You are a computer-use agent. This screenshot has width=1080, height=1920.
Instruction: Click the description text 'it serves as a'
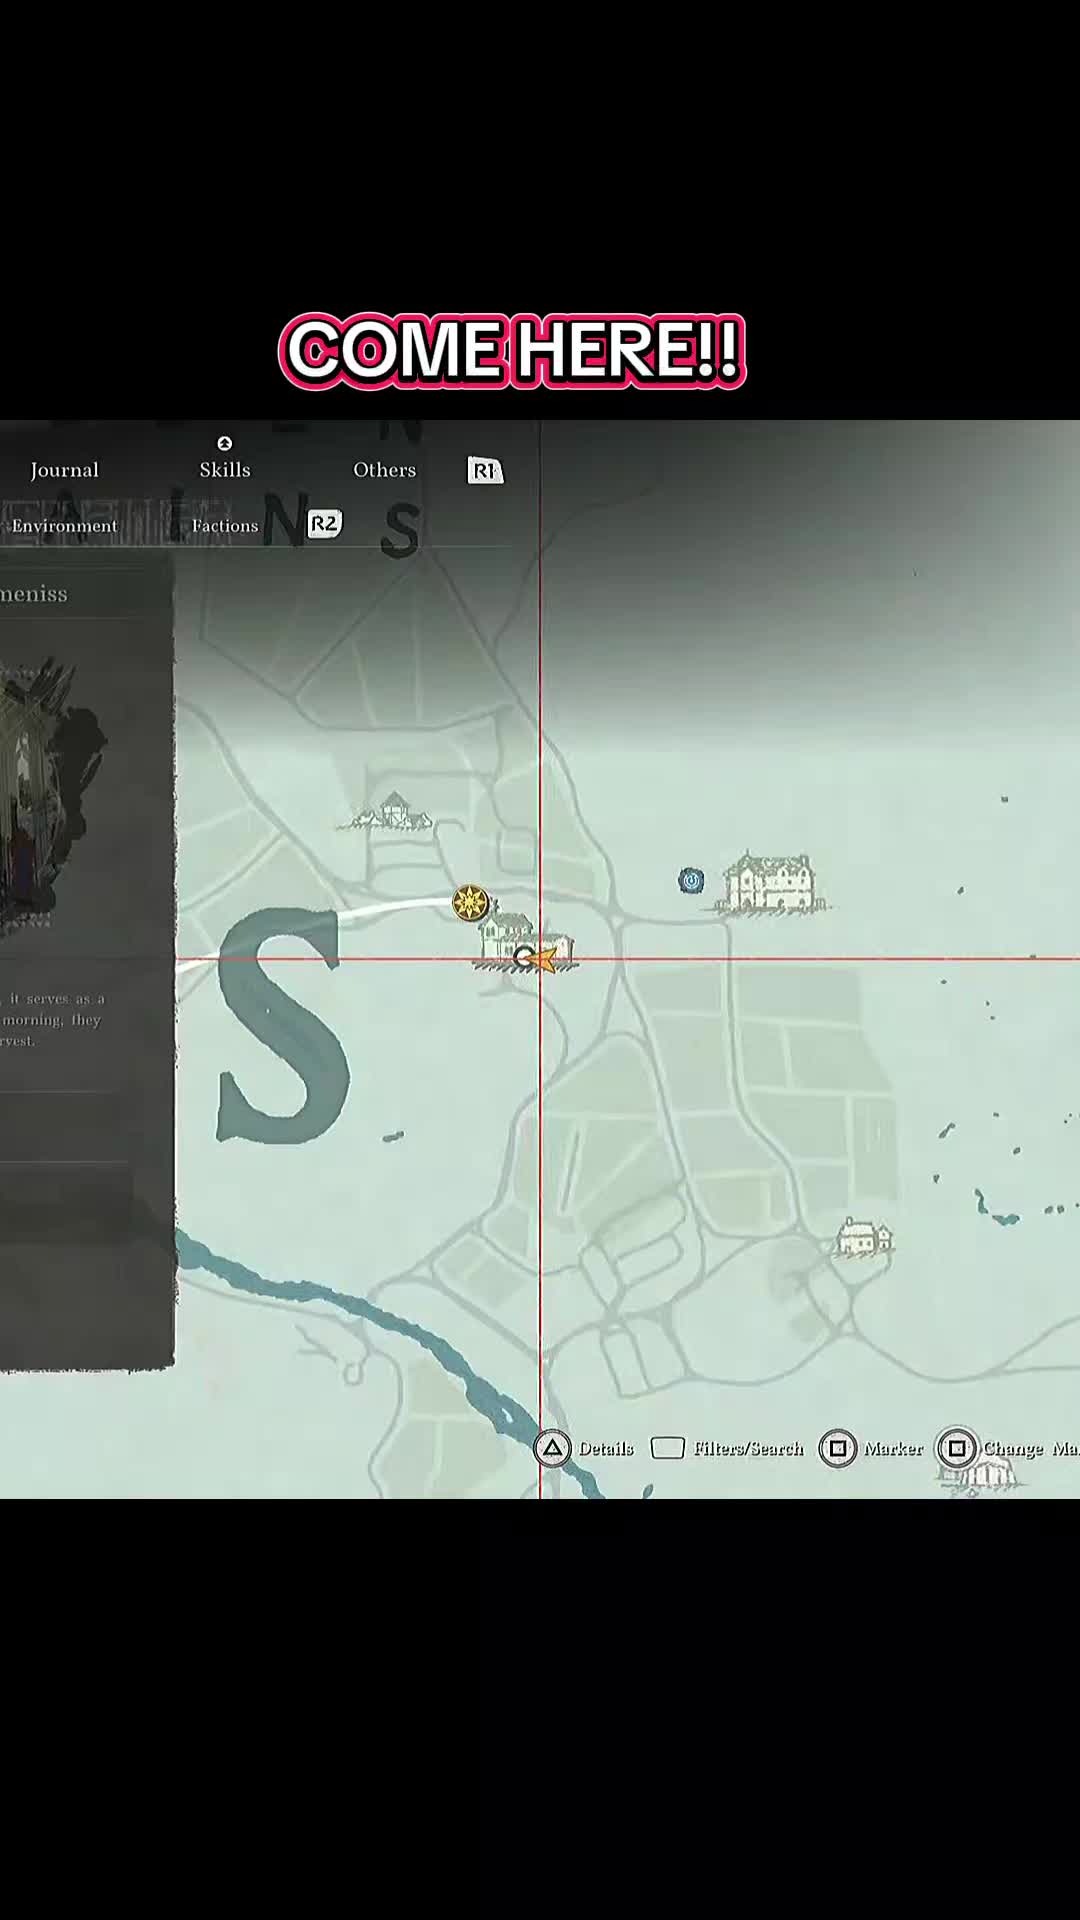[x=57, y=999]
